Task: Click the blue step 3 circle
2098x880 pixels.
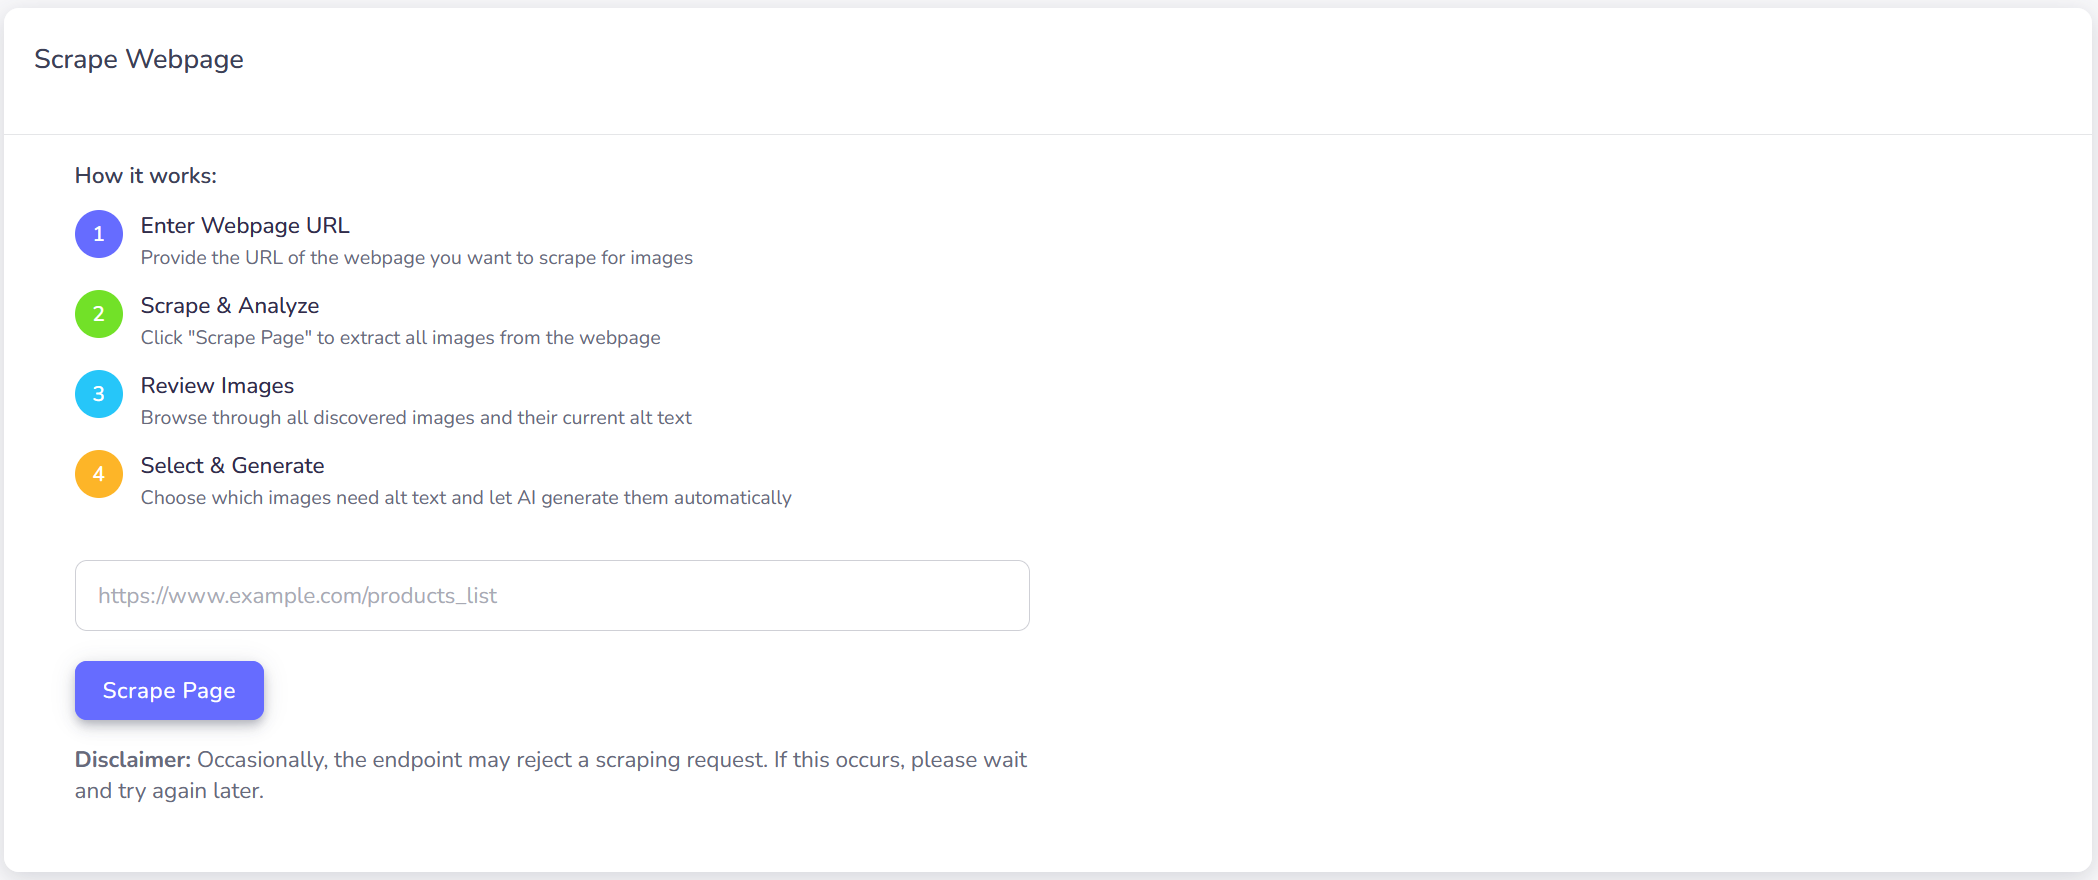Action: point(98,394)
